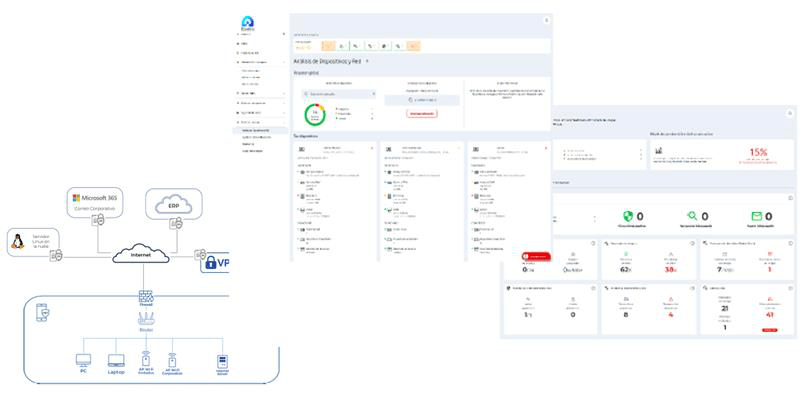The height and width of the screenshot is (393, 800).
Task: Select the Firewall brick-wall icon
Action: coord(146,296)
